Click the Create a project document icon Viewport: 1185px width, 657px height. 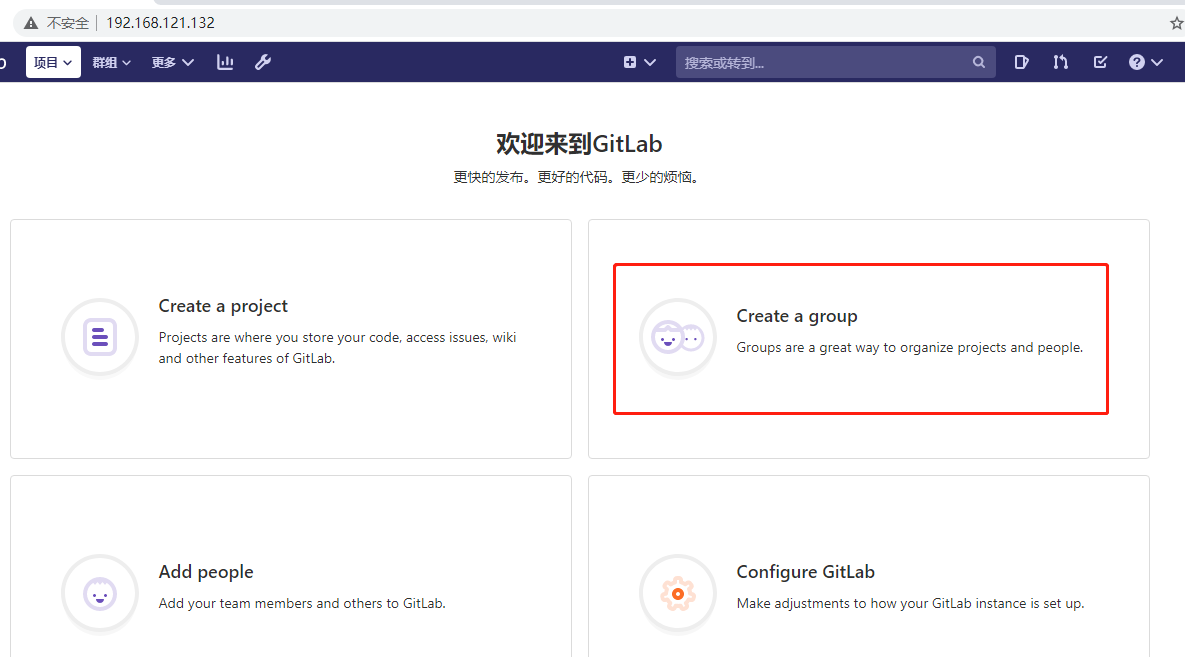[100, 337]
